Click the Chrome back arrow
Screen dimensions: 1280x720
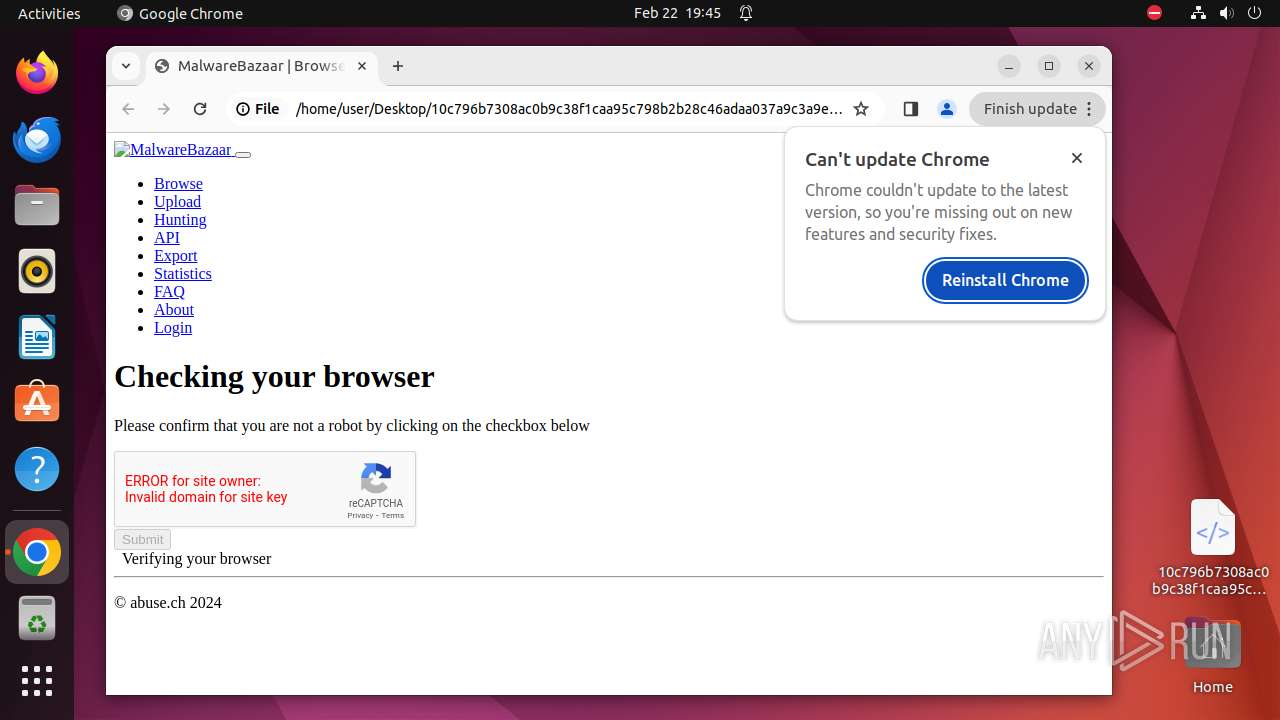pos(128,109)
